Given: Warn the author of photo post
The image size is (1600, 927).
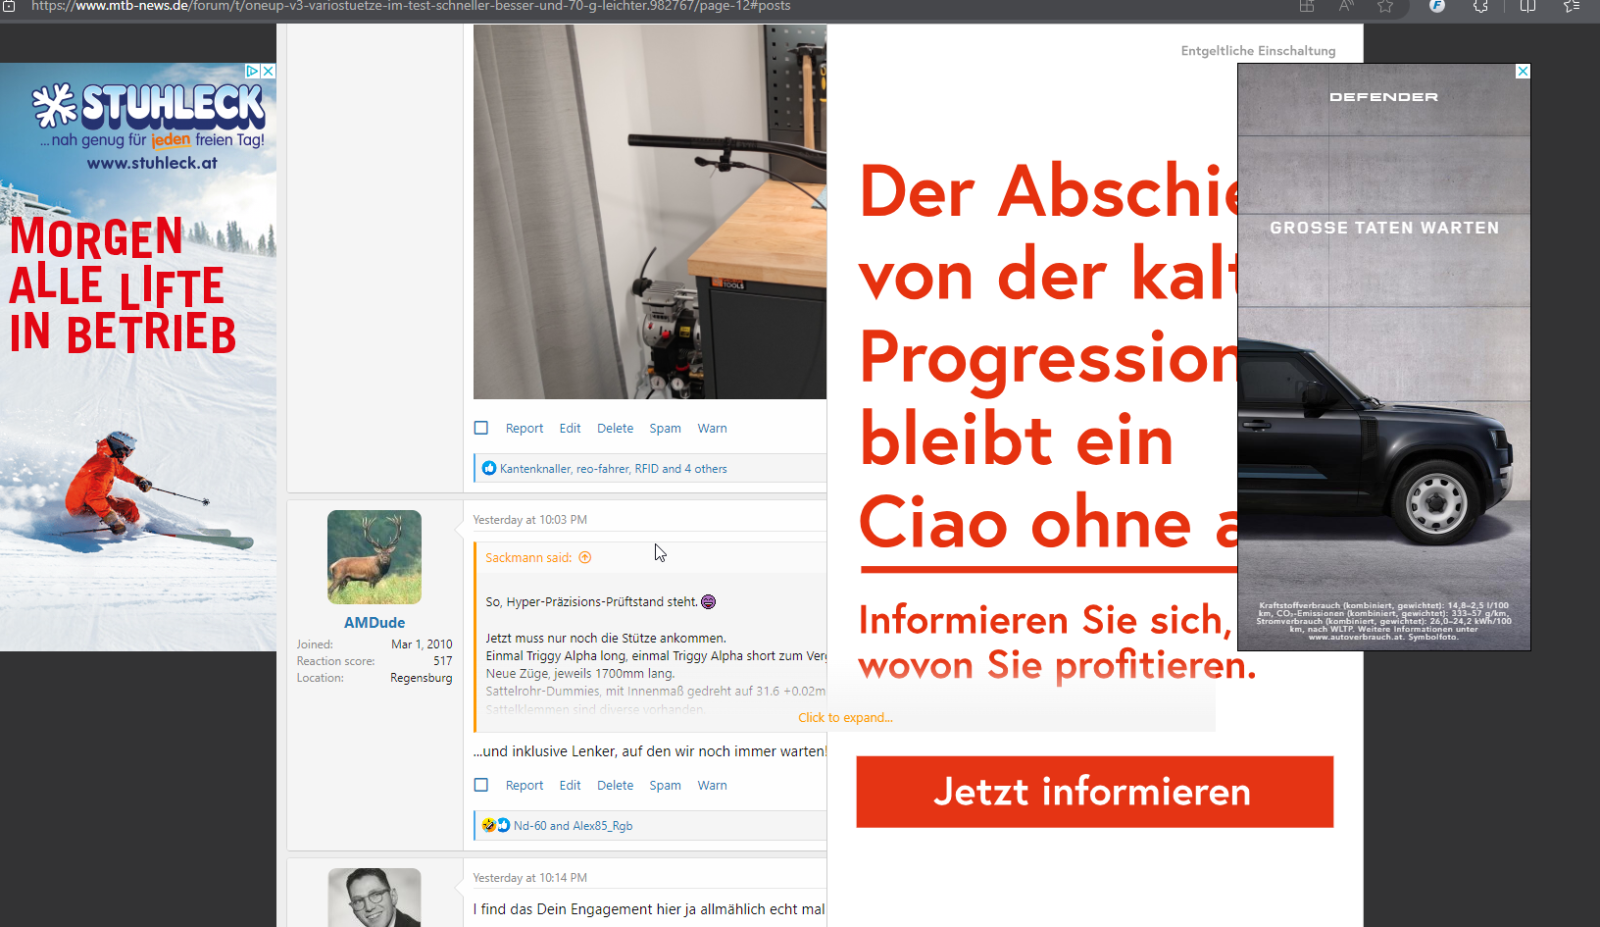Looking at the screenshot, I should click(712, 428).
